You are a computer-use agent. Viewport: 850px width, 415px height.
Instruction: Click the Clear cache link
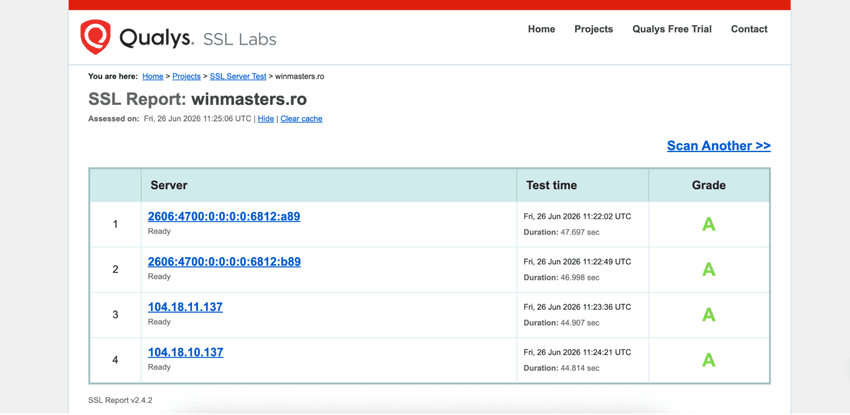301,119
